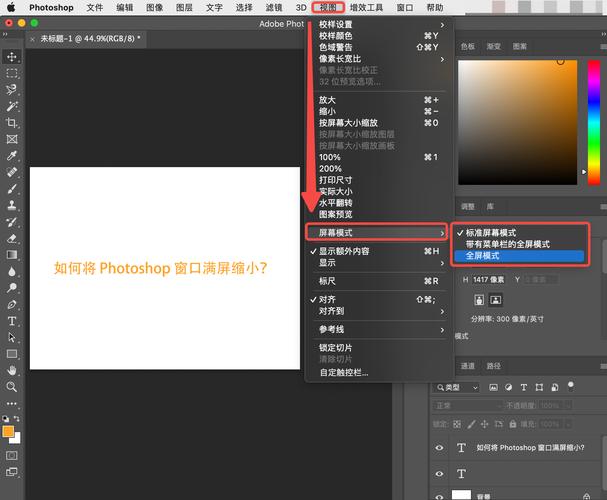Select the 未标题-1 document tab
This screenshot has width=607, height=500.
tap(86, 39)
